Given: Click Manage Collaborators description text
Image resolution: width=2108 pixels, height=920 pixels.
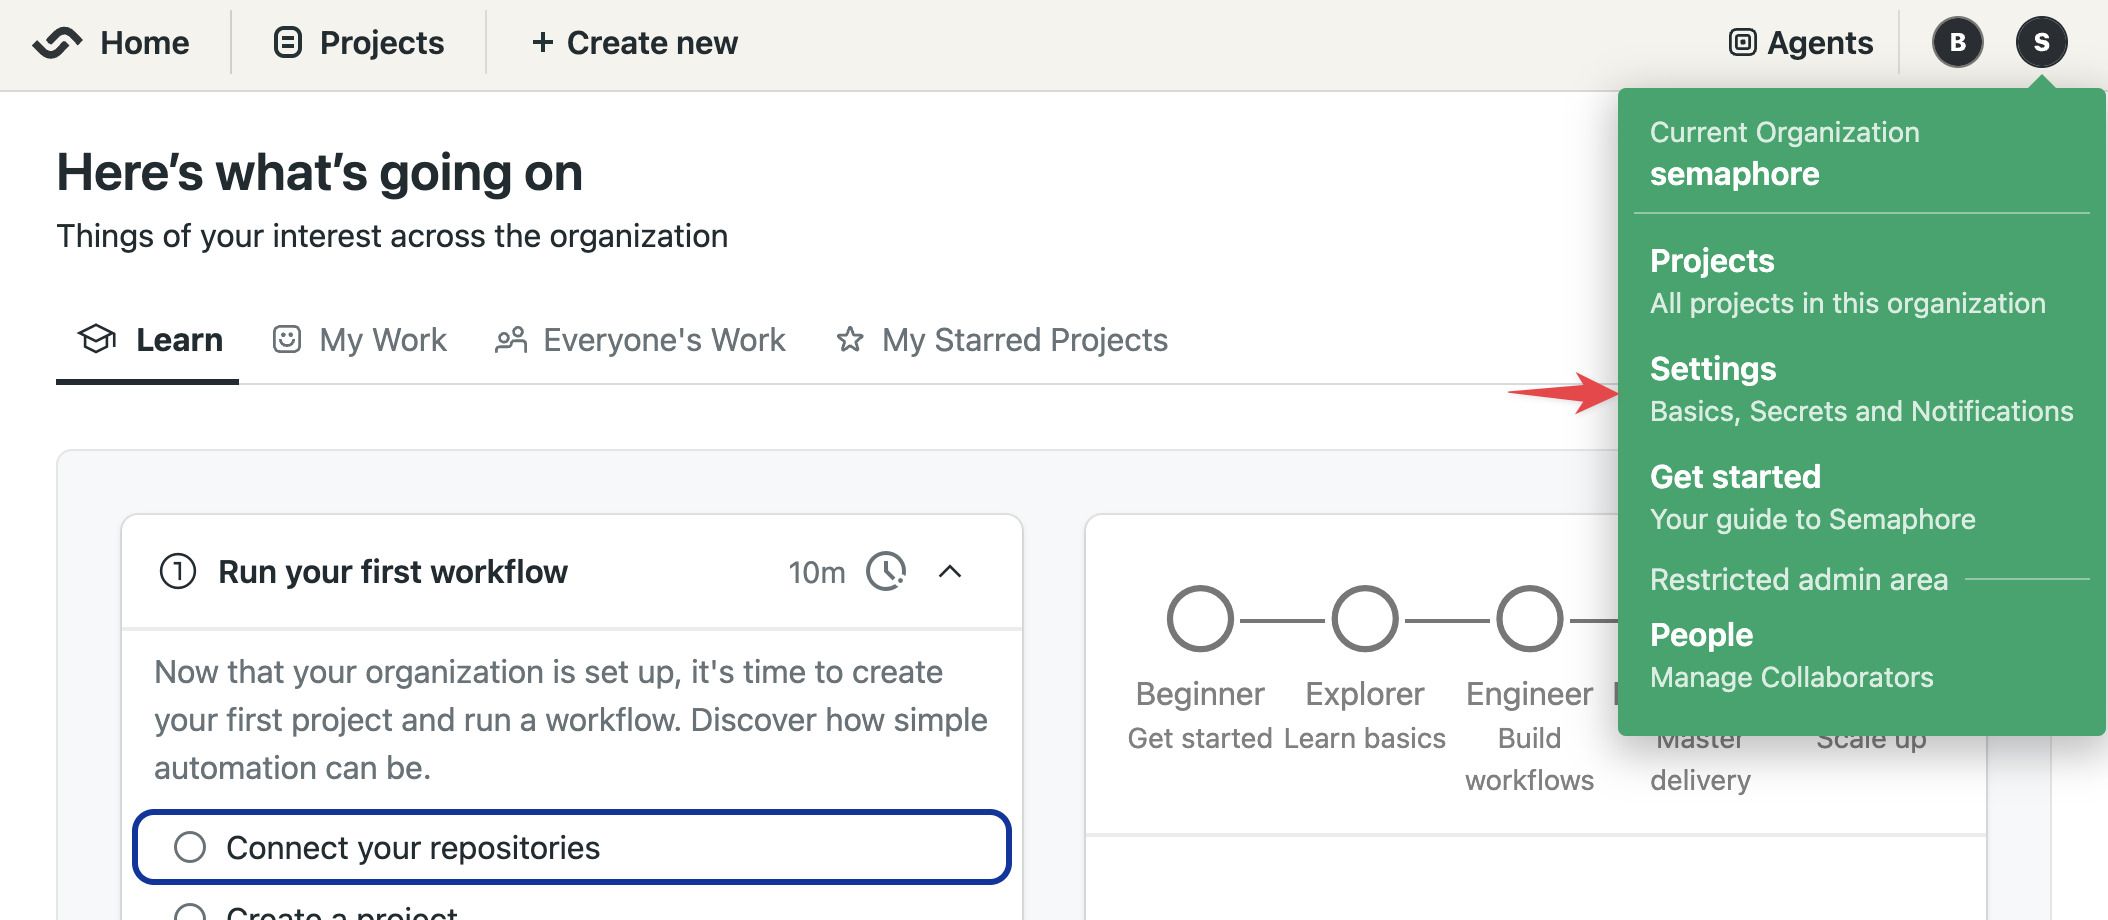Looking at the screenshot, I should (x=1791, y=677).
